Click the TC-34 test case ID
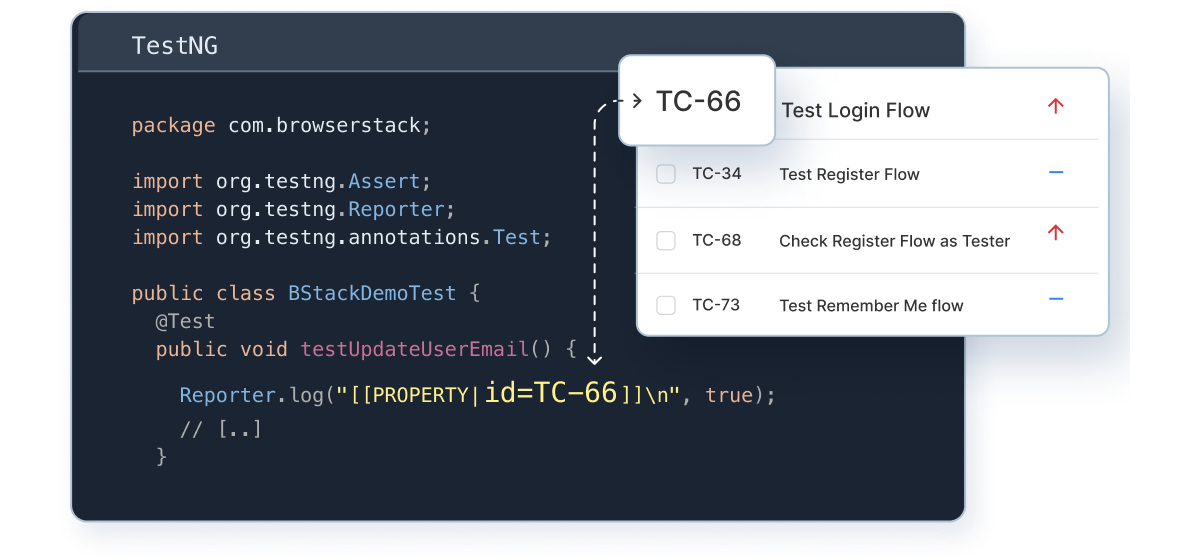This screenshot has height=560, width=1180. (x=716, y=174)
